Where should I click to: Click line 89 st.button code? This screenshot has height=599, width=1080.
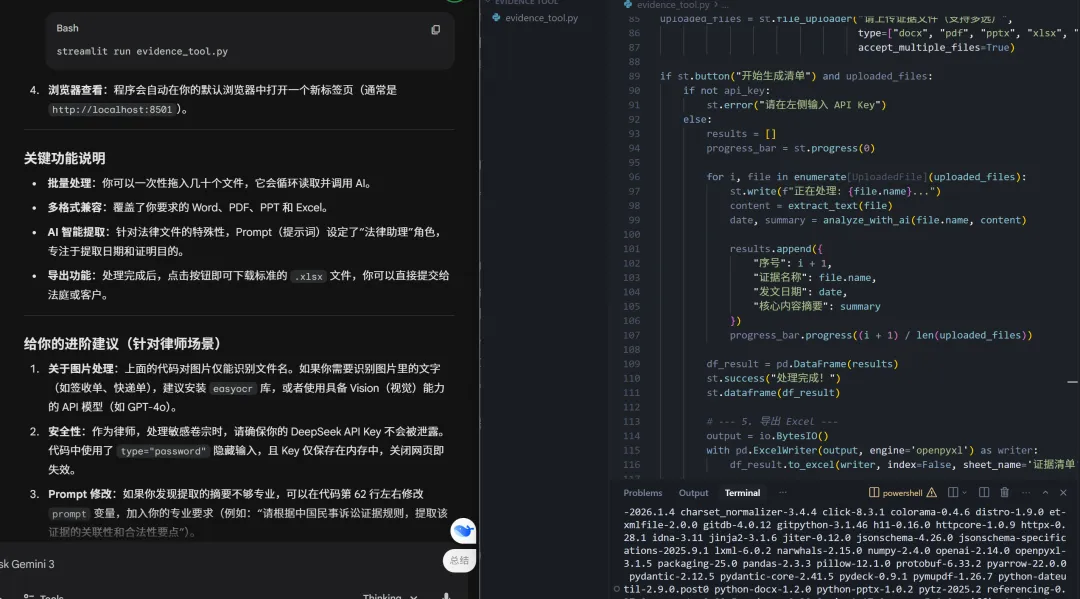(x=796, y=76)
